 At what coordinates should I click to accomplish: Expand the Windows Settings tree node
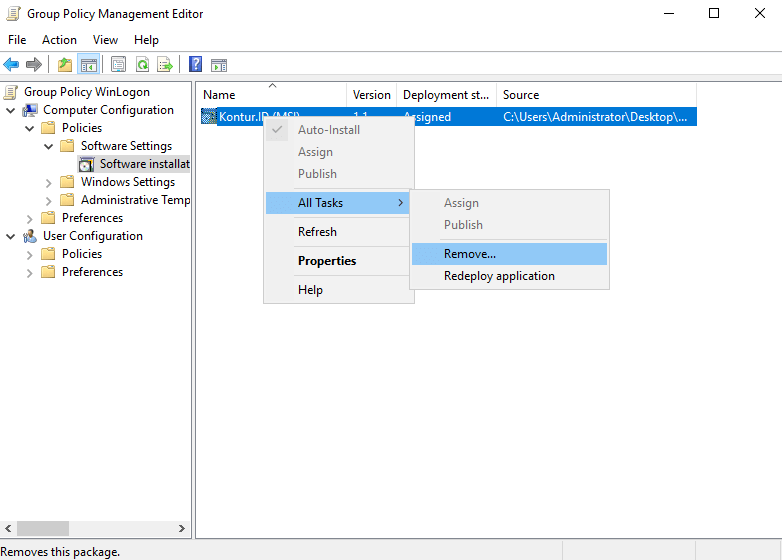point(49,182)
